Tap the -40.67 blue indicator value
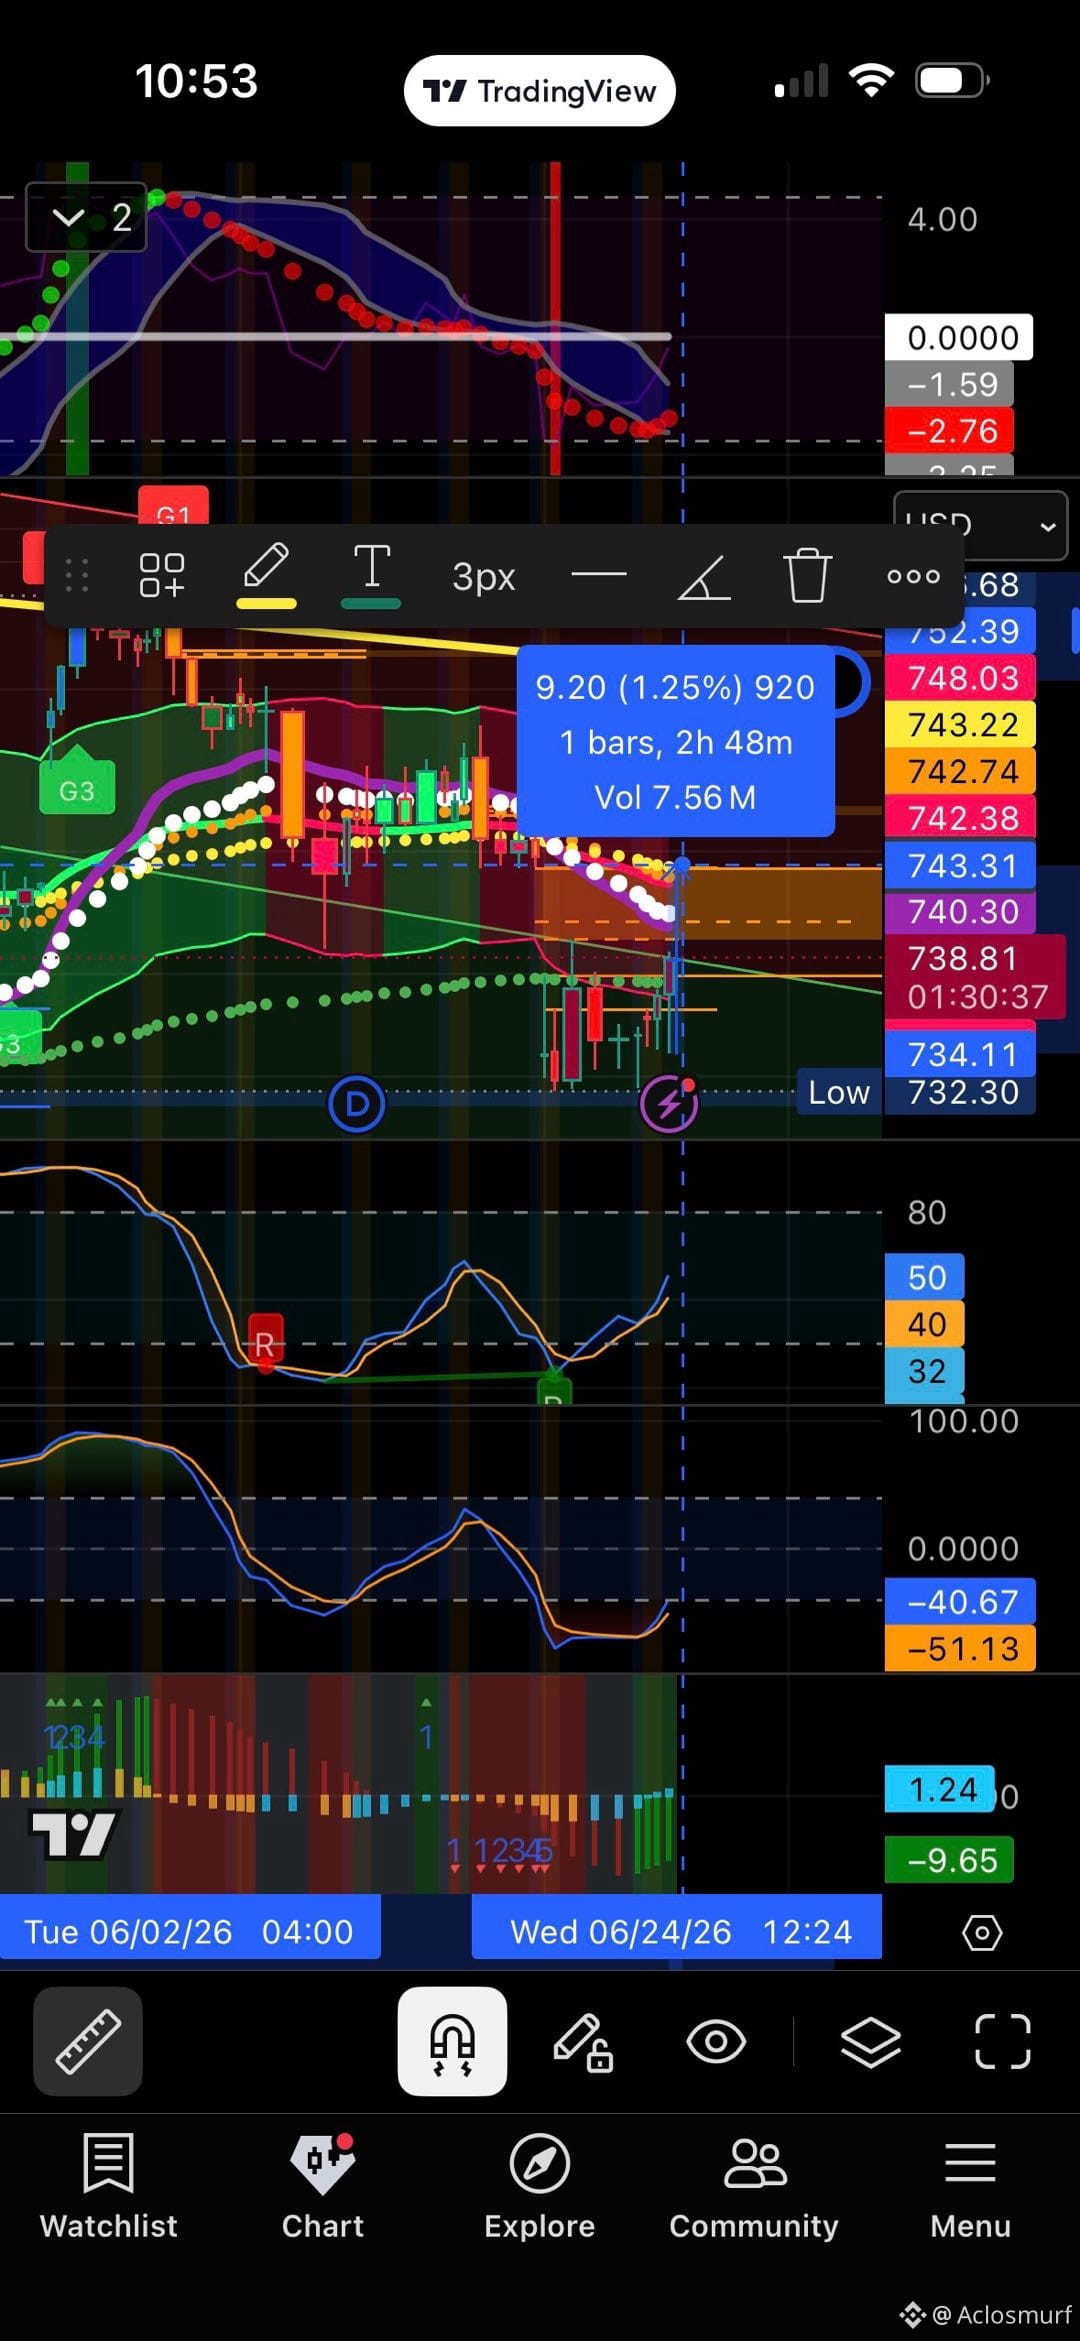 pos(960,1601)
